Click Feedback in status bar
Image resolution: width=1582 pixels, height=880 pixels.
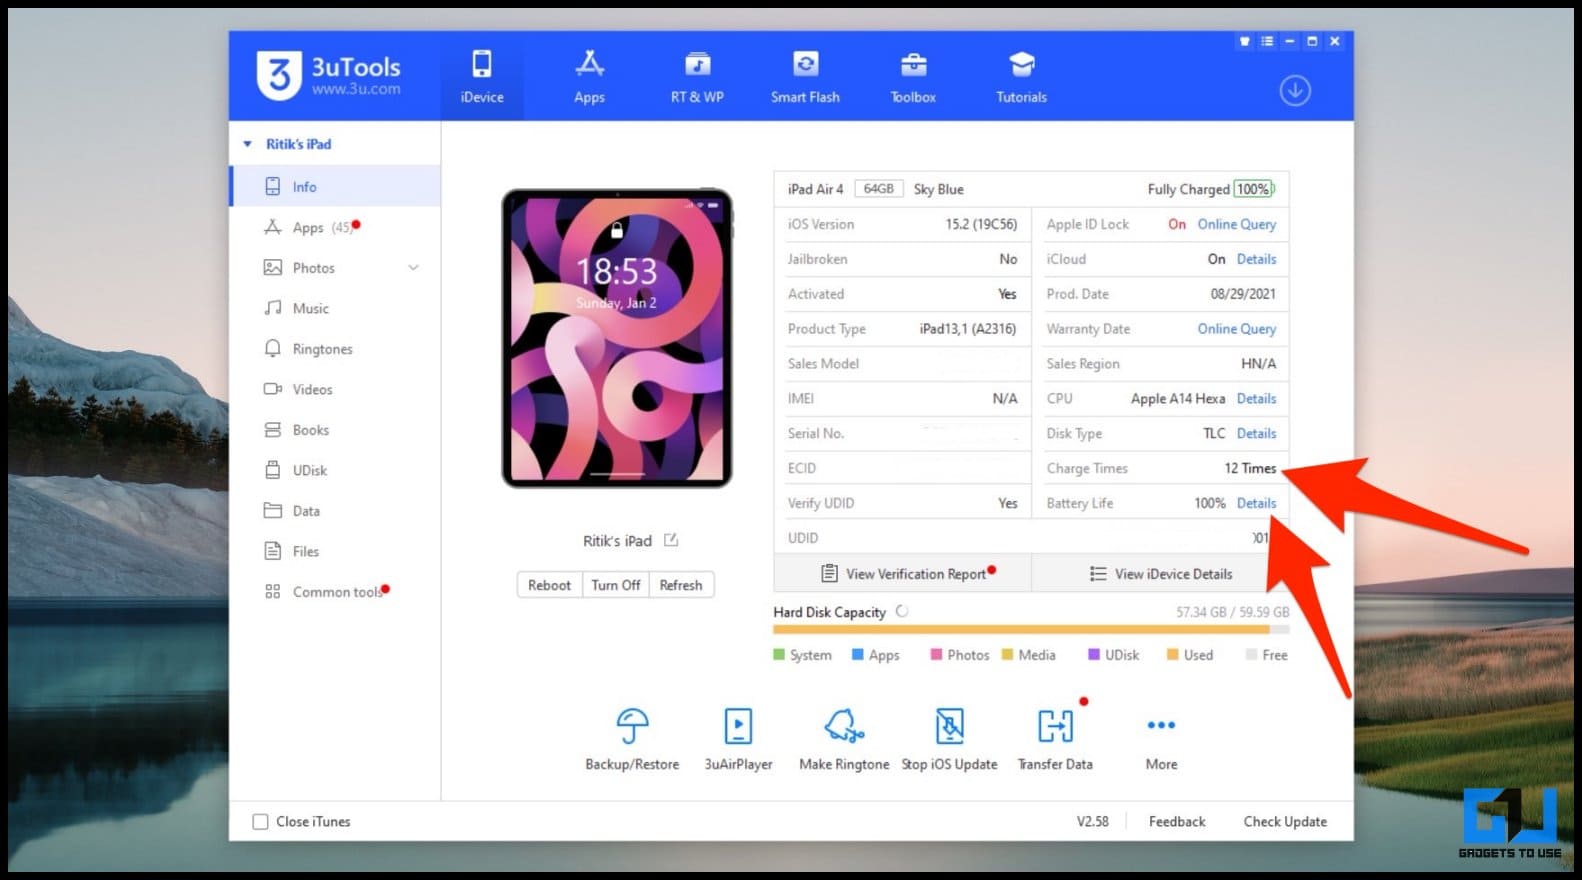point(1177,821)
